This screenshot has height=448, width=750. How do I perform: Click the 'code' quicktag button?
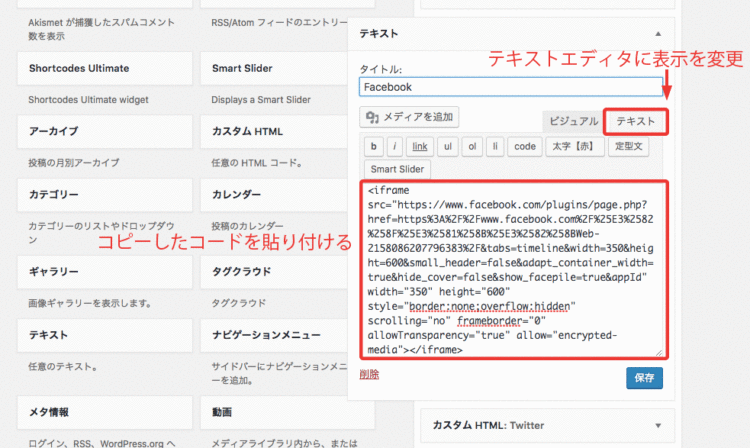click(x=524, y=146)
